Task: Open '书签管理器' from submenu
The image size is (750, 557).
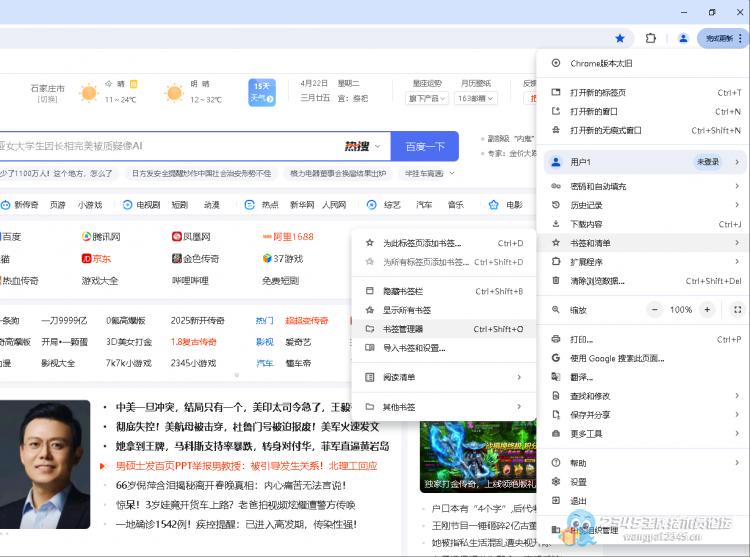Action: click(443, 329)
